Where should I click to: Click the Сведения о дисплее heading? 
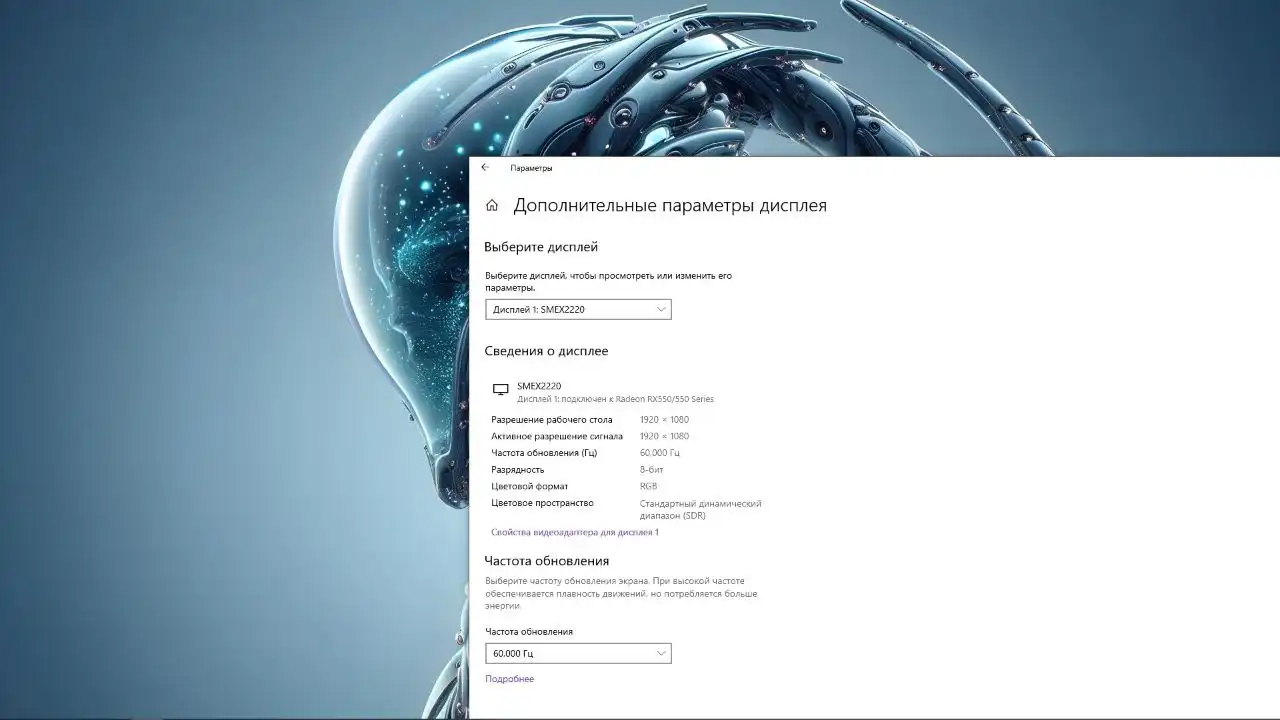coord(547,350)
